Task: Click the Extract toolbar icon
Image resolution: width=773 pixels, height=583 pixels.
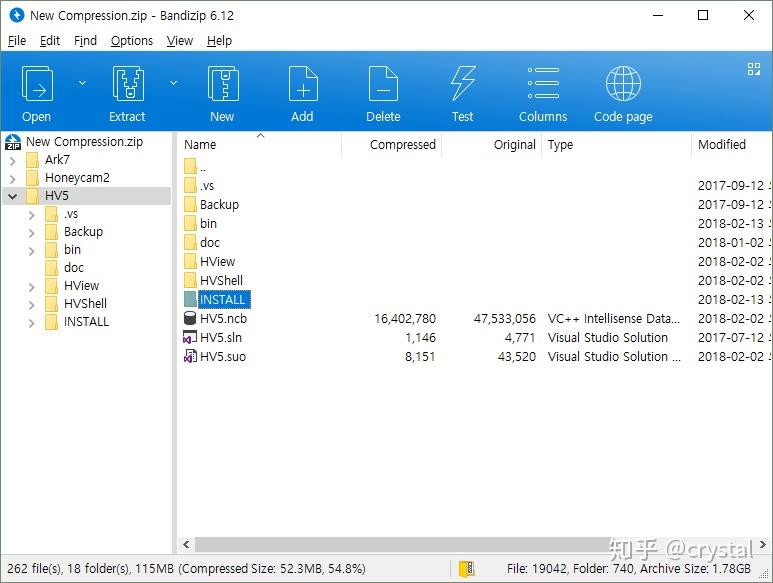Action: click(128, 83)
